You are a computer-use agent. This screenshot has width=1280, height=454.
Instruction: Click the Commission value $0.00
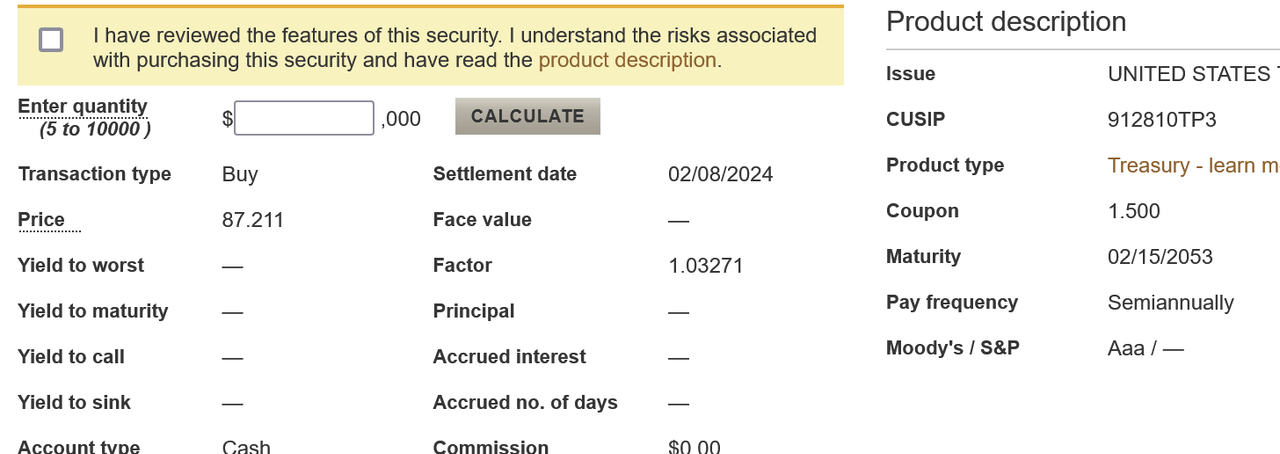point(694,446)
